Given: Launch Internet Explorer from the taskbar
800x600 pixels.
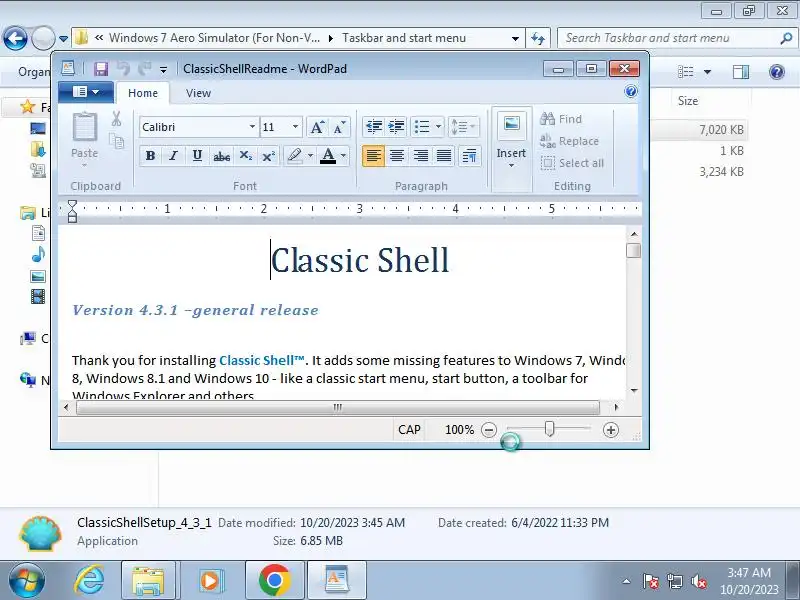Looking at the screenshot, I should (89, 580).
